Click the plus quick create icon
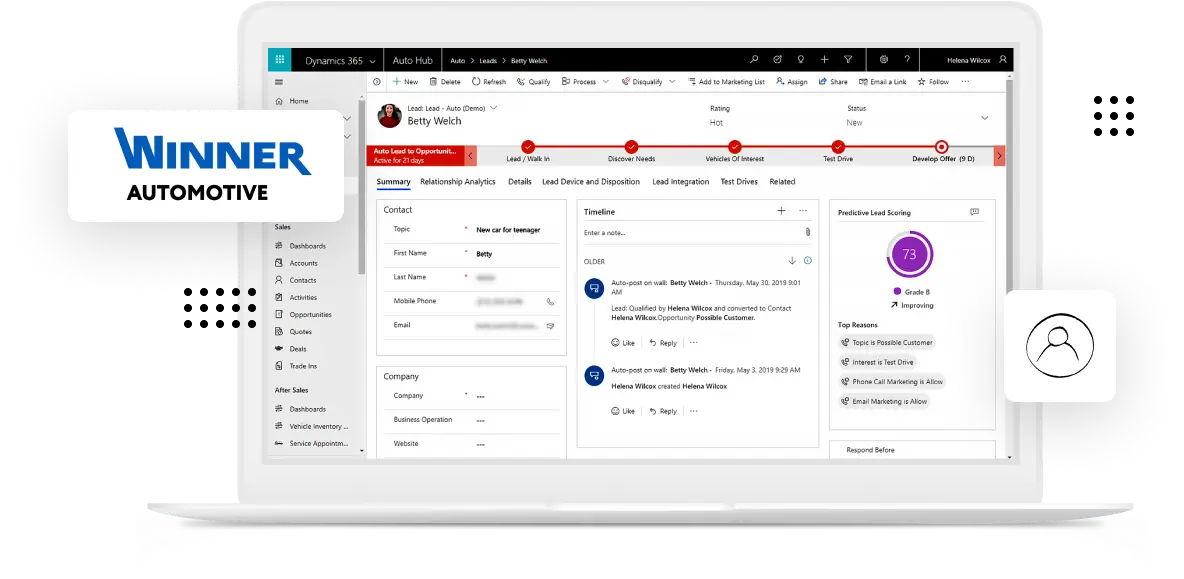 825,60
